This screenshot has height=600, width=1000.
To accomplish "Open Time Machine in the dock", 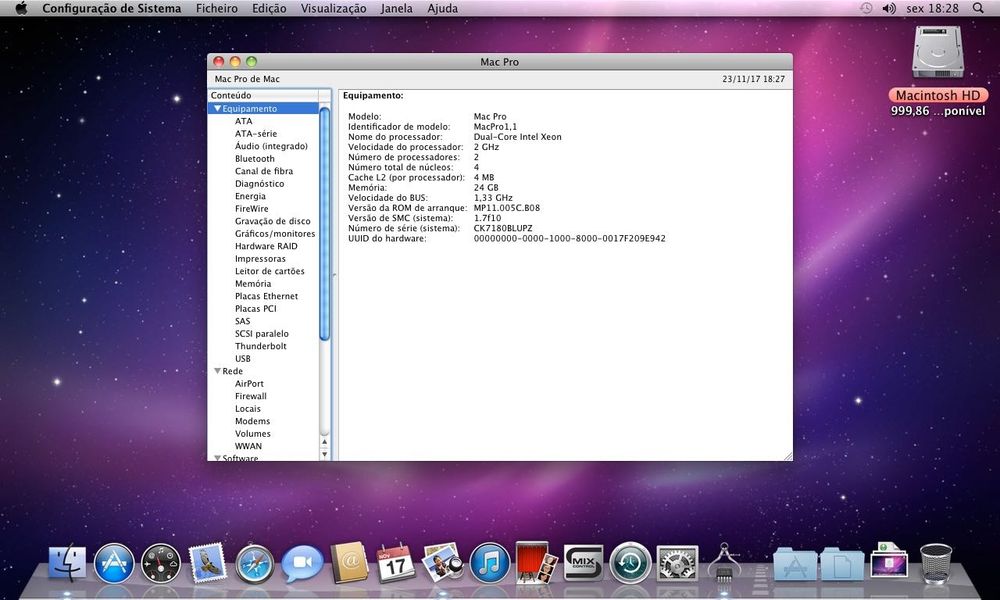I will tap(630, 564).
